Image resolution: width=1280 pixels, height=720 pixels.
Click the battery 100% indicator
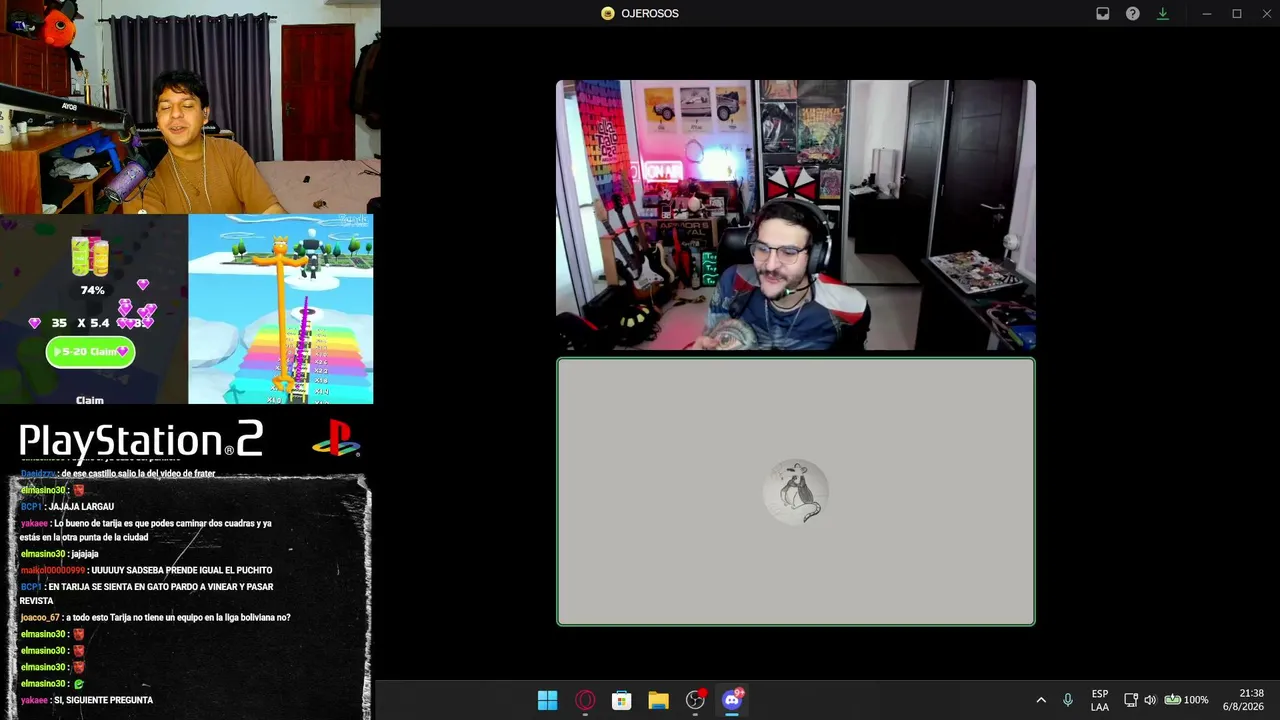coord(1186,700)
